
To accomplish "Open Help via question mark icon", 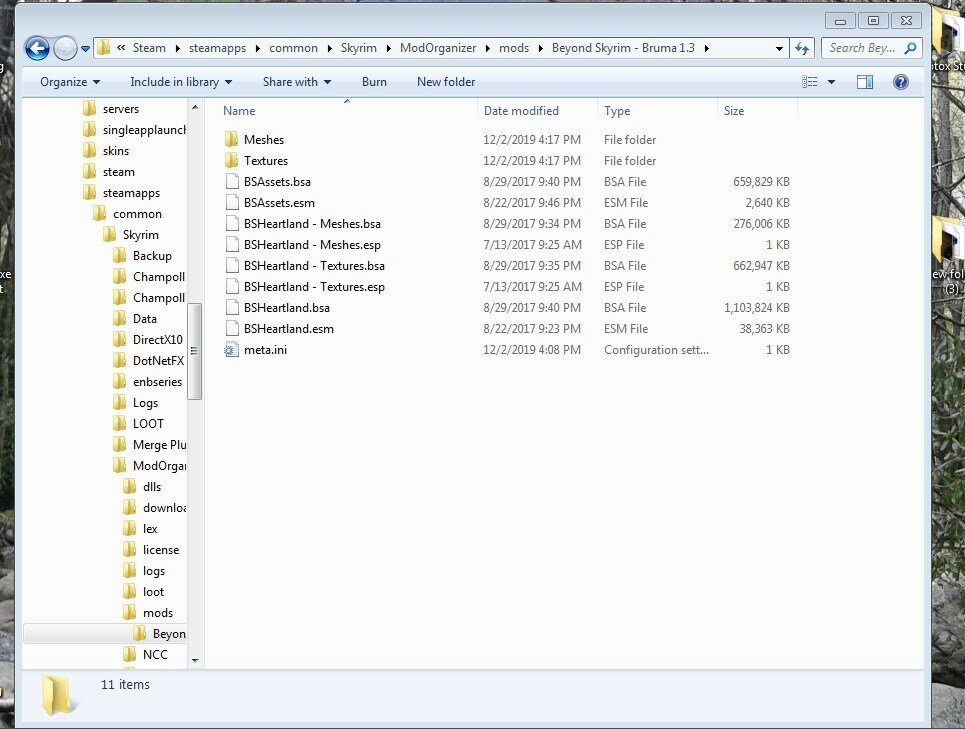I will pos(900,82).
